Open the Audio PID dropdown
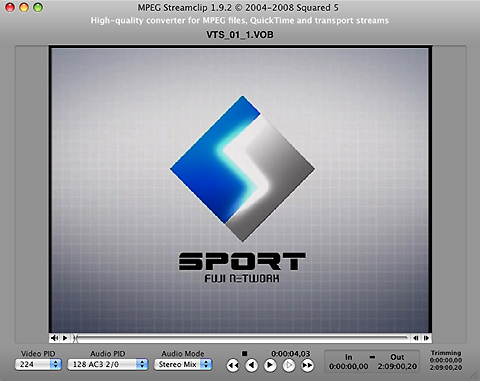Viewport: 480px width, 381px height. coord(108,364)
